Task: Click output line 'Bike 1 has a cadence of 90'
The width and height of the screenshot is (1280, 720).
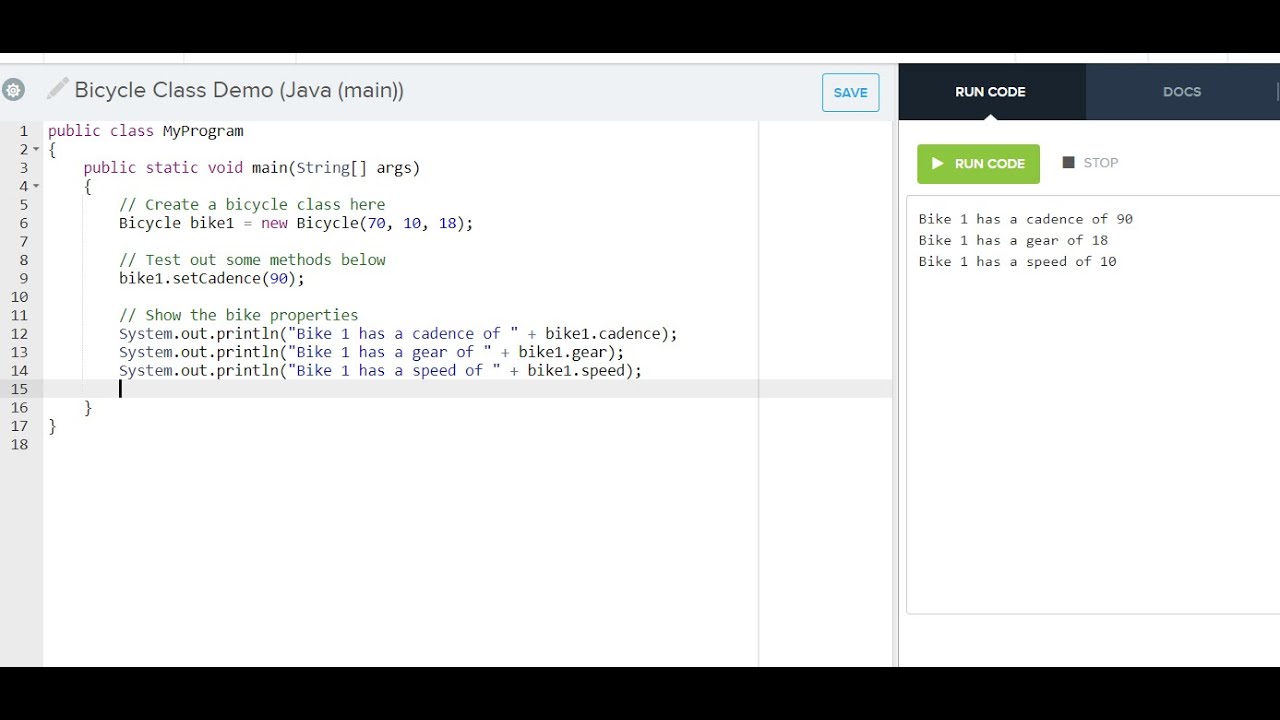Action: pos(1025,219)
